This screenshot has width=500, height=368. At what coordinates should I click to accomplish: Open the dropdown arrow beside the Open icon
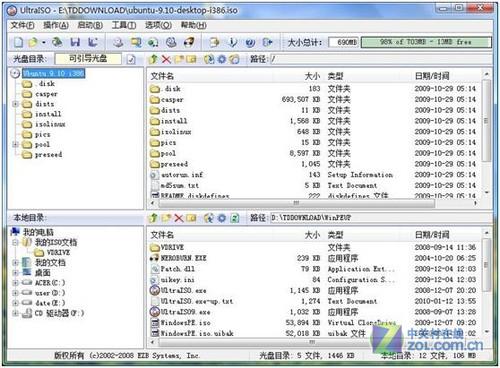coord(44,43)
